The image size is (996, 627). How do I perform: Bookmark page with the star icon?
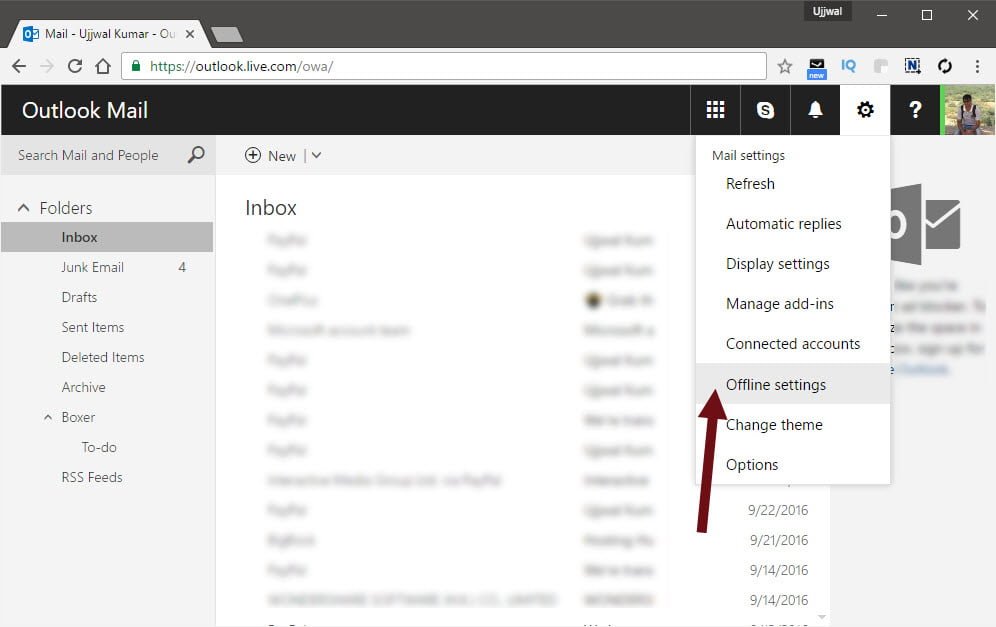(x=785, y=66)
